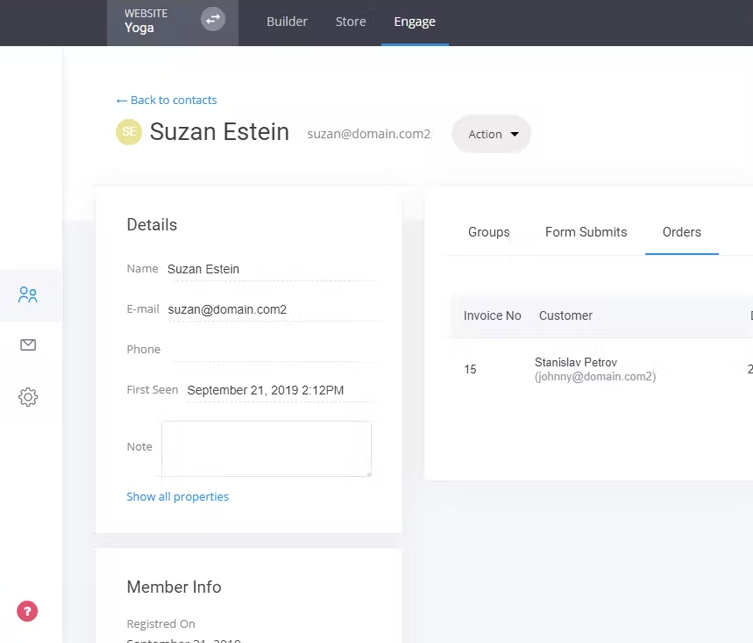Image resolution: width=753 pixels, height=643 pixels.
Task: Open the Form Submits tab
Action: (586, 232)
